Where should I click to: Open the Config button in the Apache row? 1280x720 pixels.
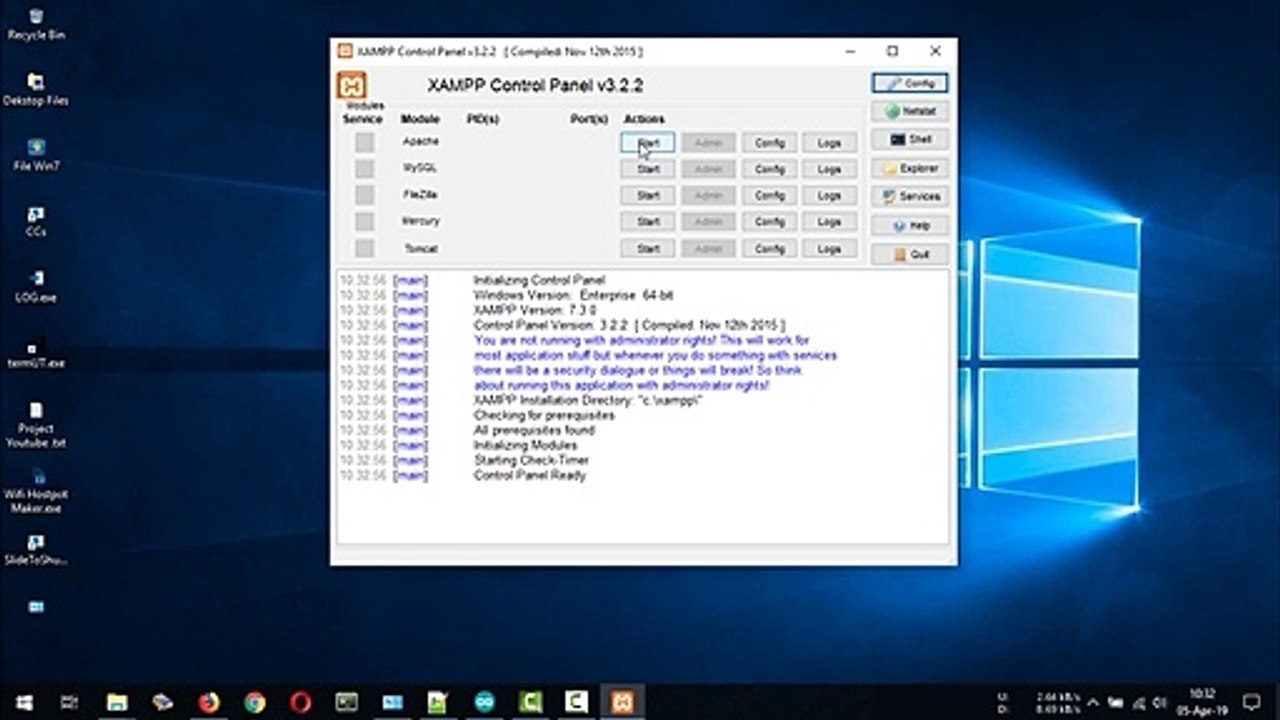[769, 143]
